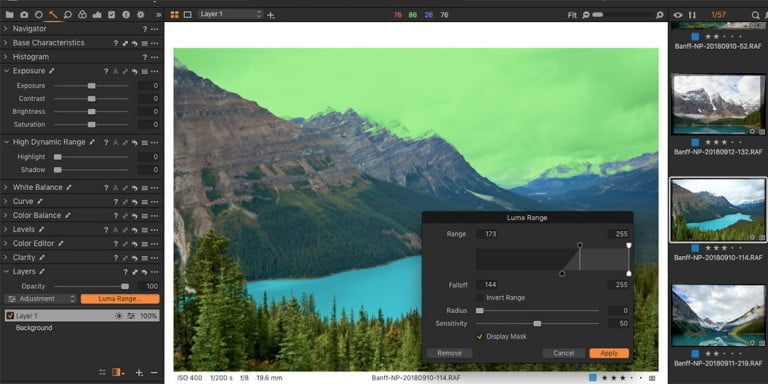This screenshot has width=768, height=384.
Task: Open Layer 1 adjustments sliders icon
Action: [x=131, y=316]
